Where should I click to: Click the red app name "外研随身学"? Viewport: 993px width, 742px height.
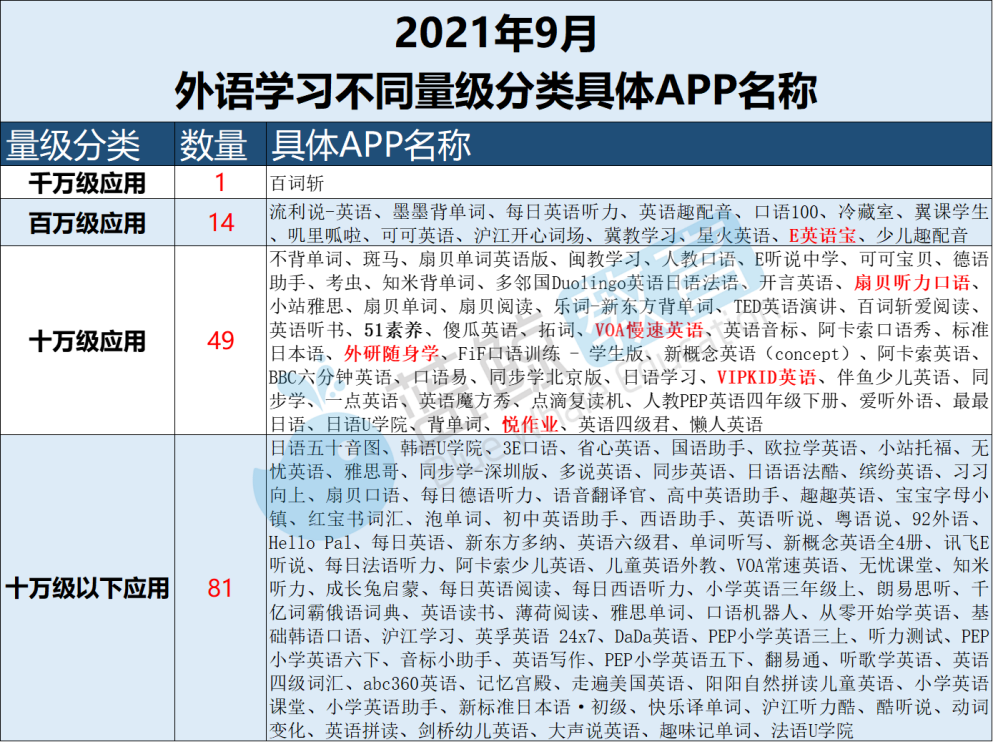point(391,353)
